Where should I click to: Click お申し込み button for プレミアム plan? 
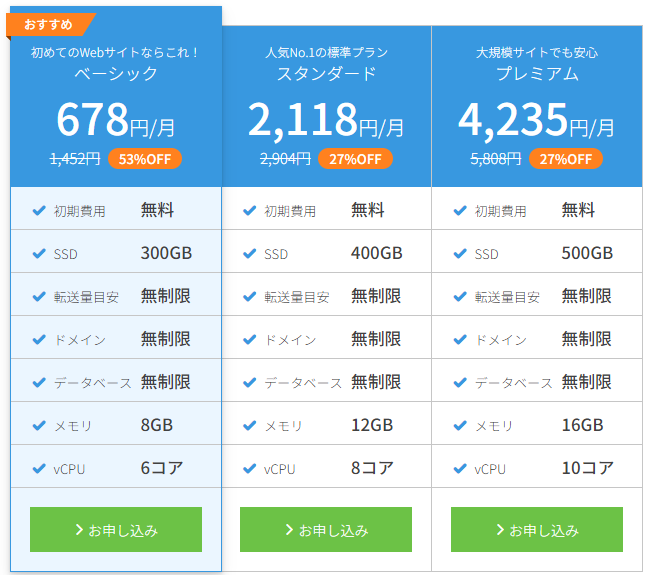click(537, 529)
